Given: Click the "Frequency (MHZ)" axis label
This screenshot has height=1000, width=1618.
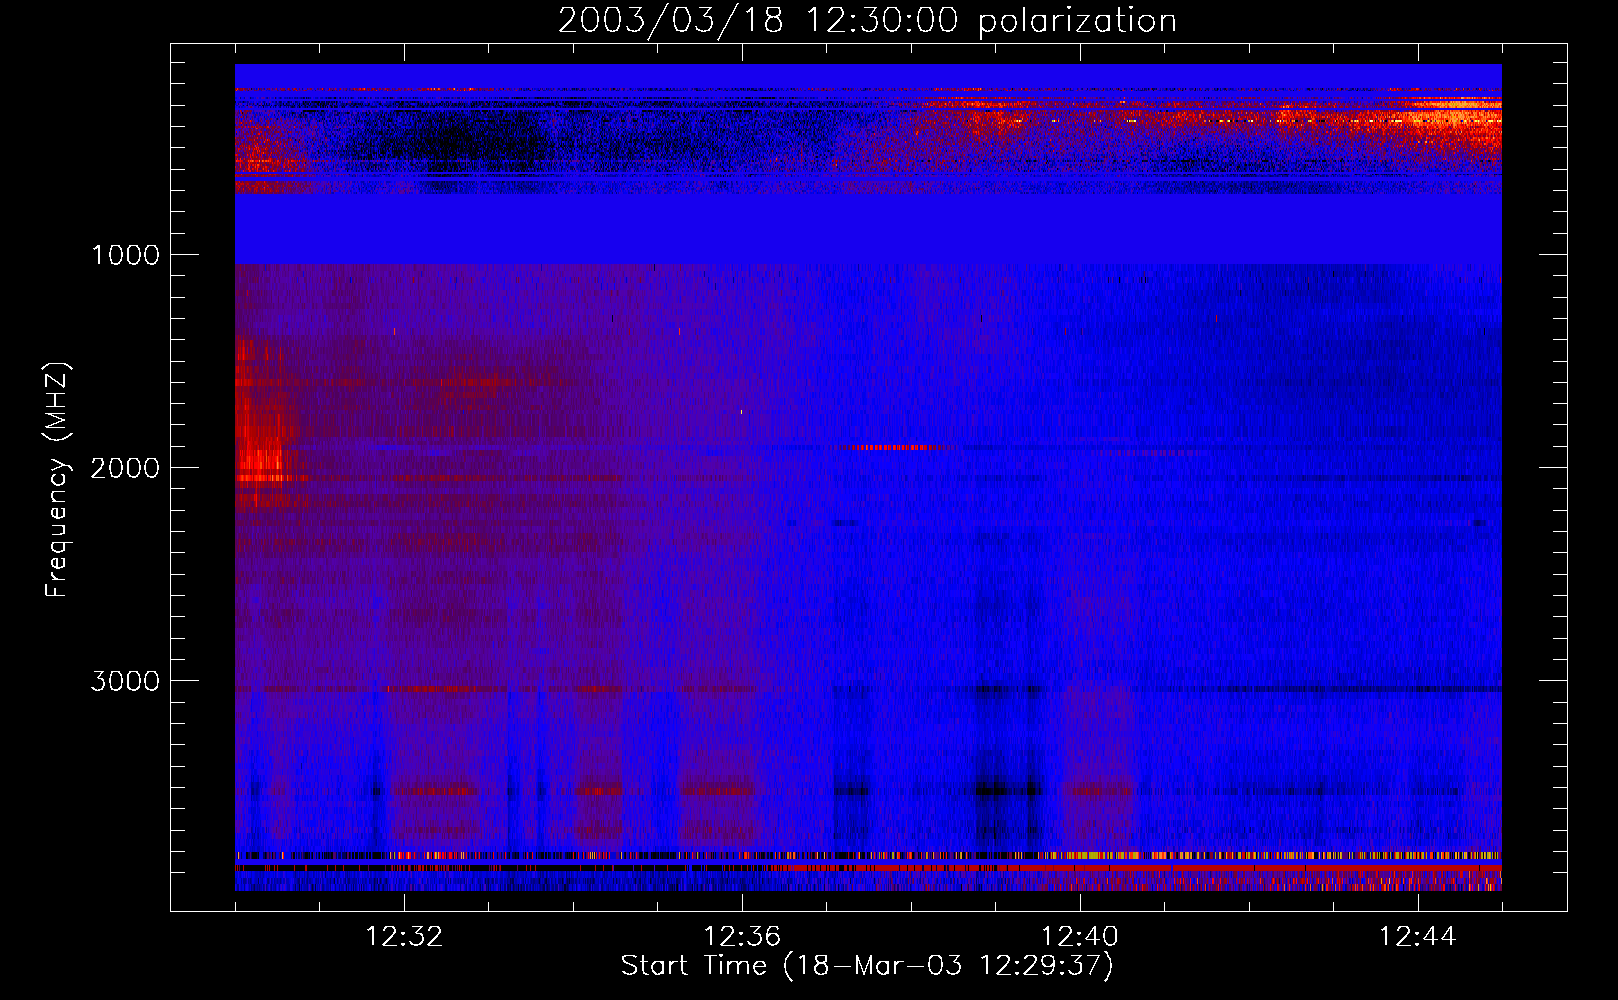Looking at the screenshot, I should [x=57, y=480].
